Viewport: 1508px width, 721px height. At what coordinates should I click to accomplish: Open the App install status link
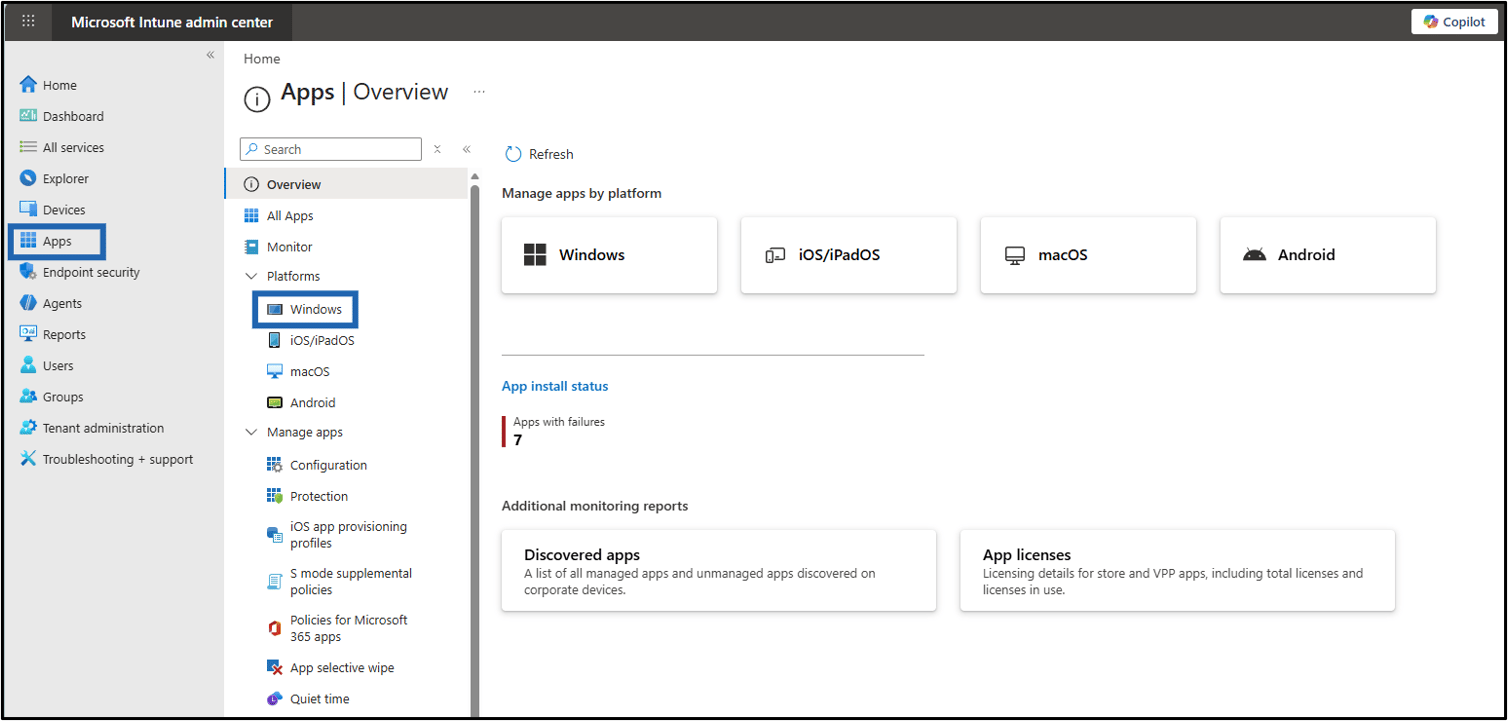[x=555, y=386]
